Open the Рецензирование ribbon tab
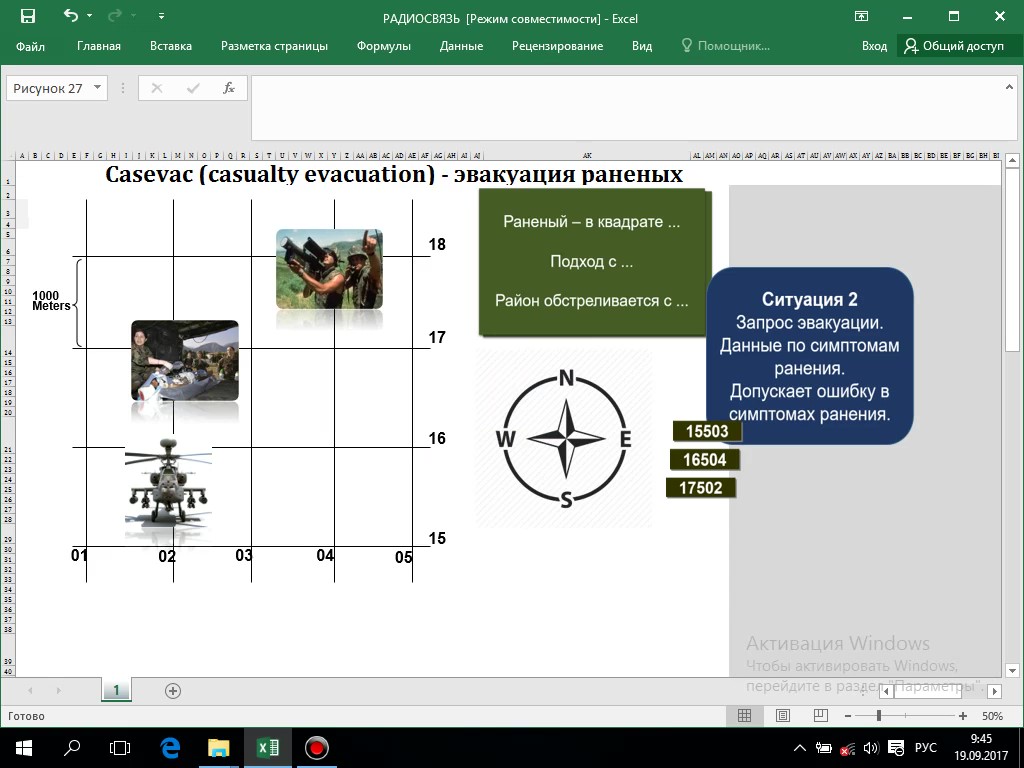1024x768 pixels. coord(557,46)
